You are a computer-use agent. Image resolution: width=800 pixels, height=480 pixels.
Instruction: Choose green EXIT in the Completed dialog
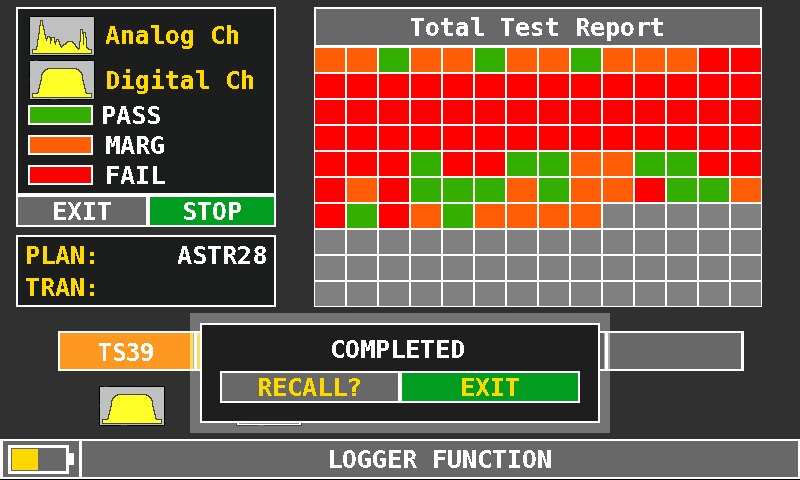490,387
